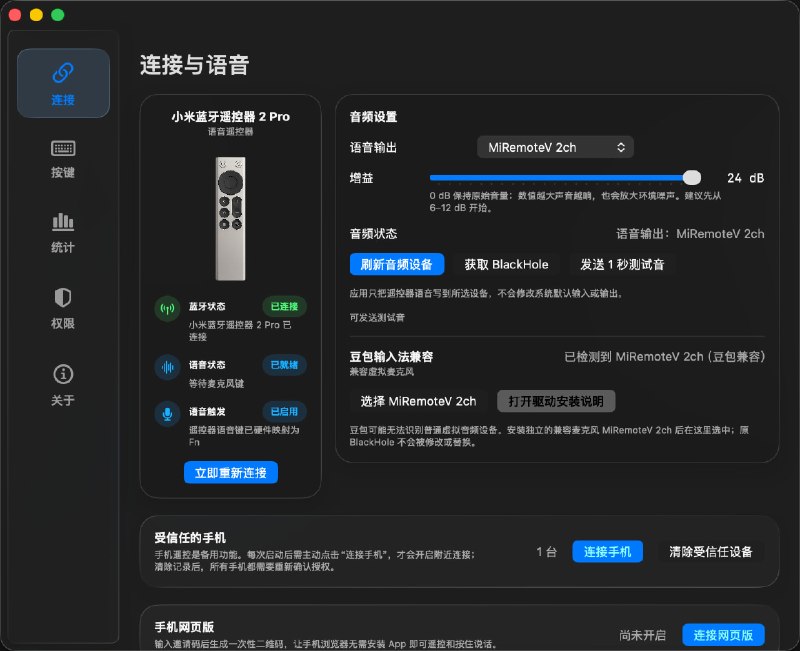Click the 小米蓝牙遥控器 2 Pro device name

[x=231, y=117]
